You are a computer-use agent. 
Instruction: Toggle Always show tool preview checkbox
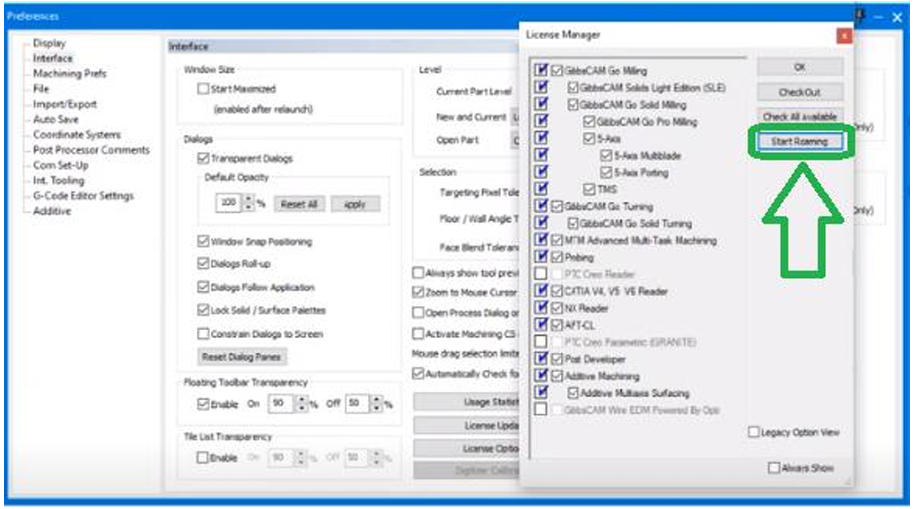click(x=418, y=272)
